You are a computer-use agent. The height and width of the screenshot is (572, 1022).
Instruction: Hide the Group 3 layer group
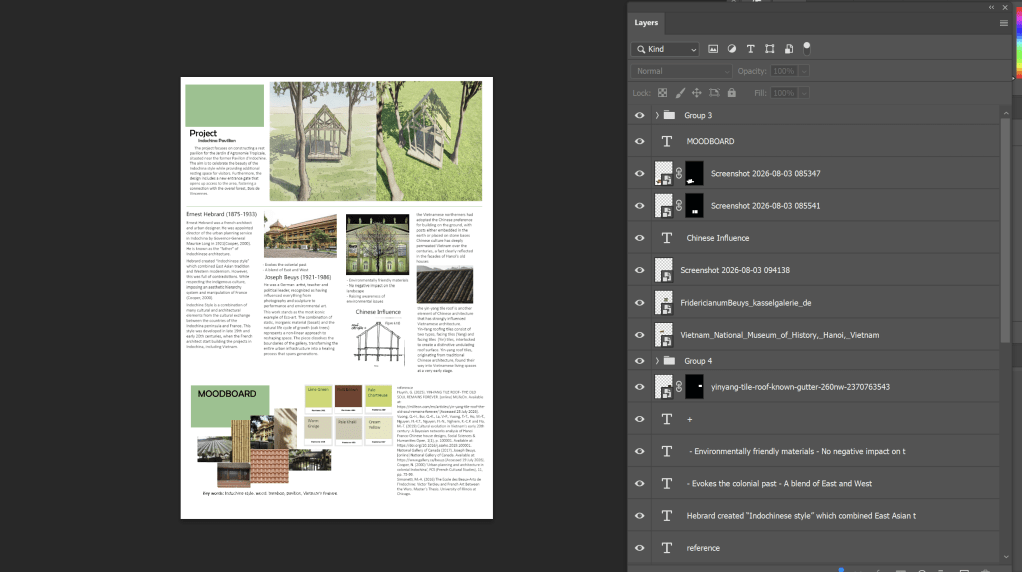click(639, 115)
